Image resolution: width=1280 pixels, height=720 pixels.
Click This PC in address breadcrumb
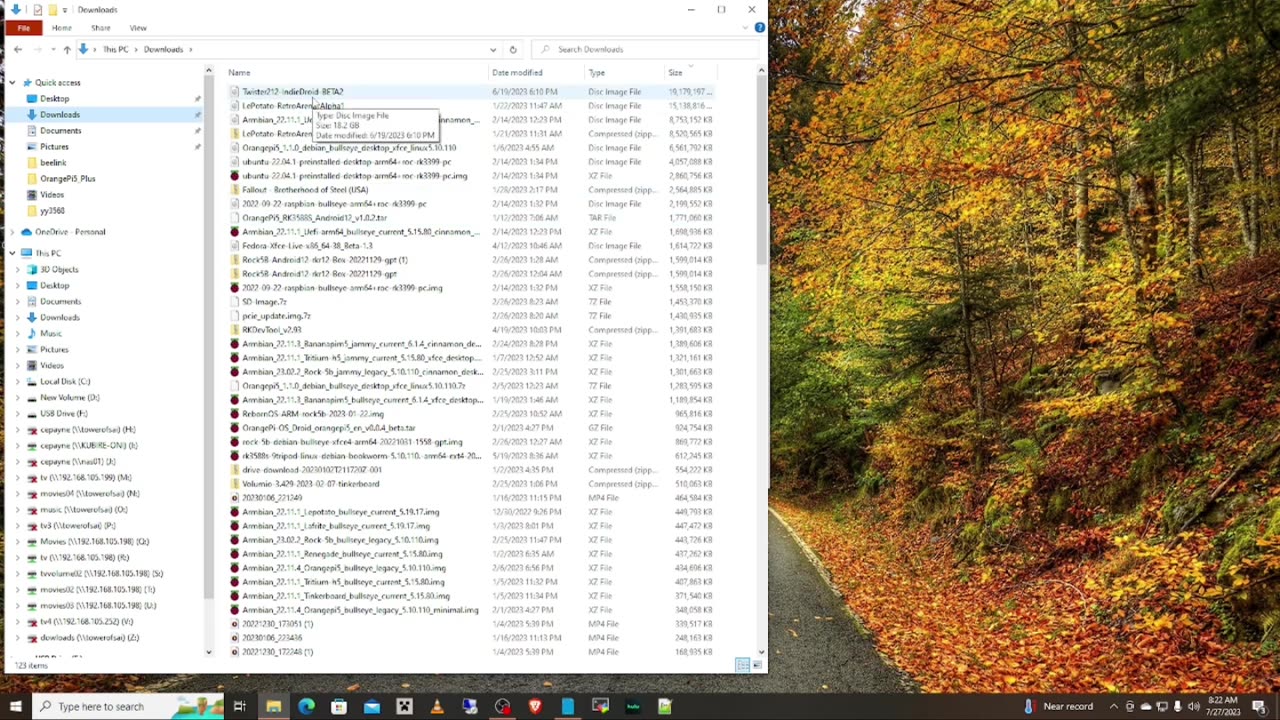tap(115, 49)
